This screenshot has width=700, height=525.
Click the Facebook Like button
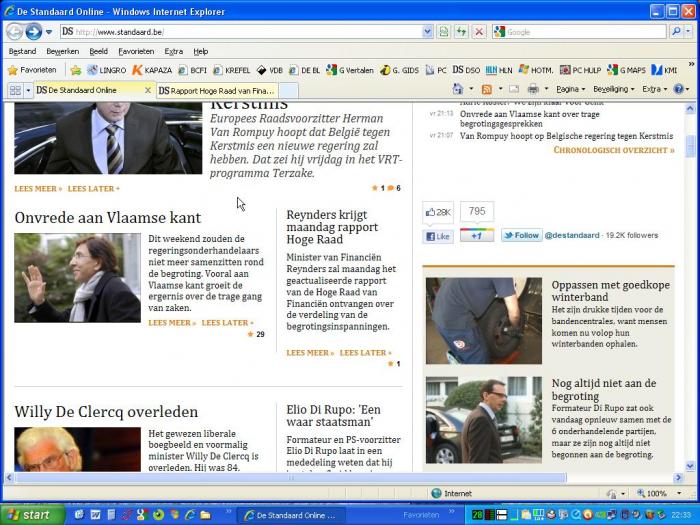click(438, 236)
